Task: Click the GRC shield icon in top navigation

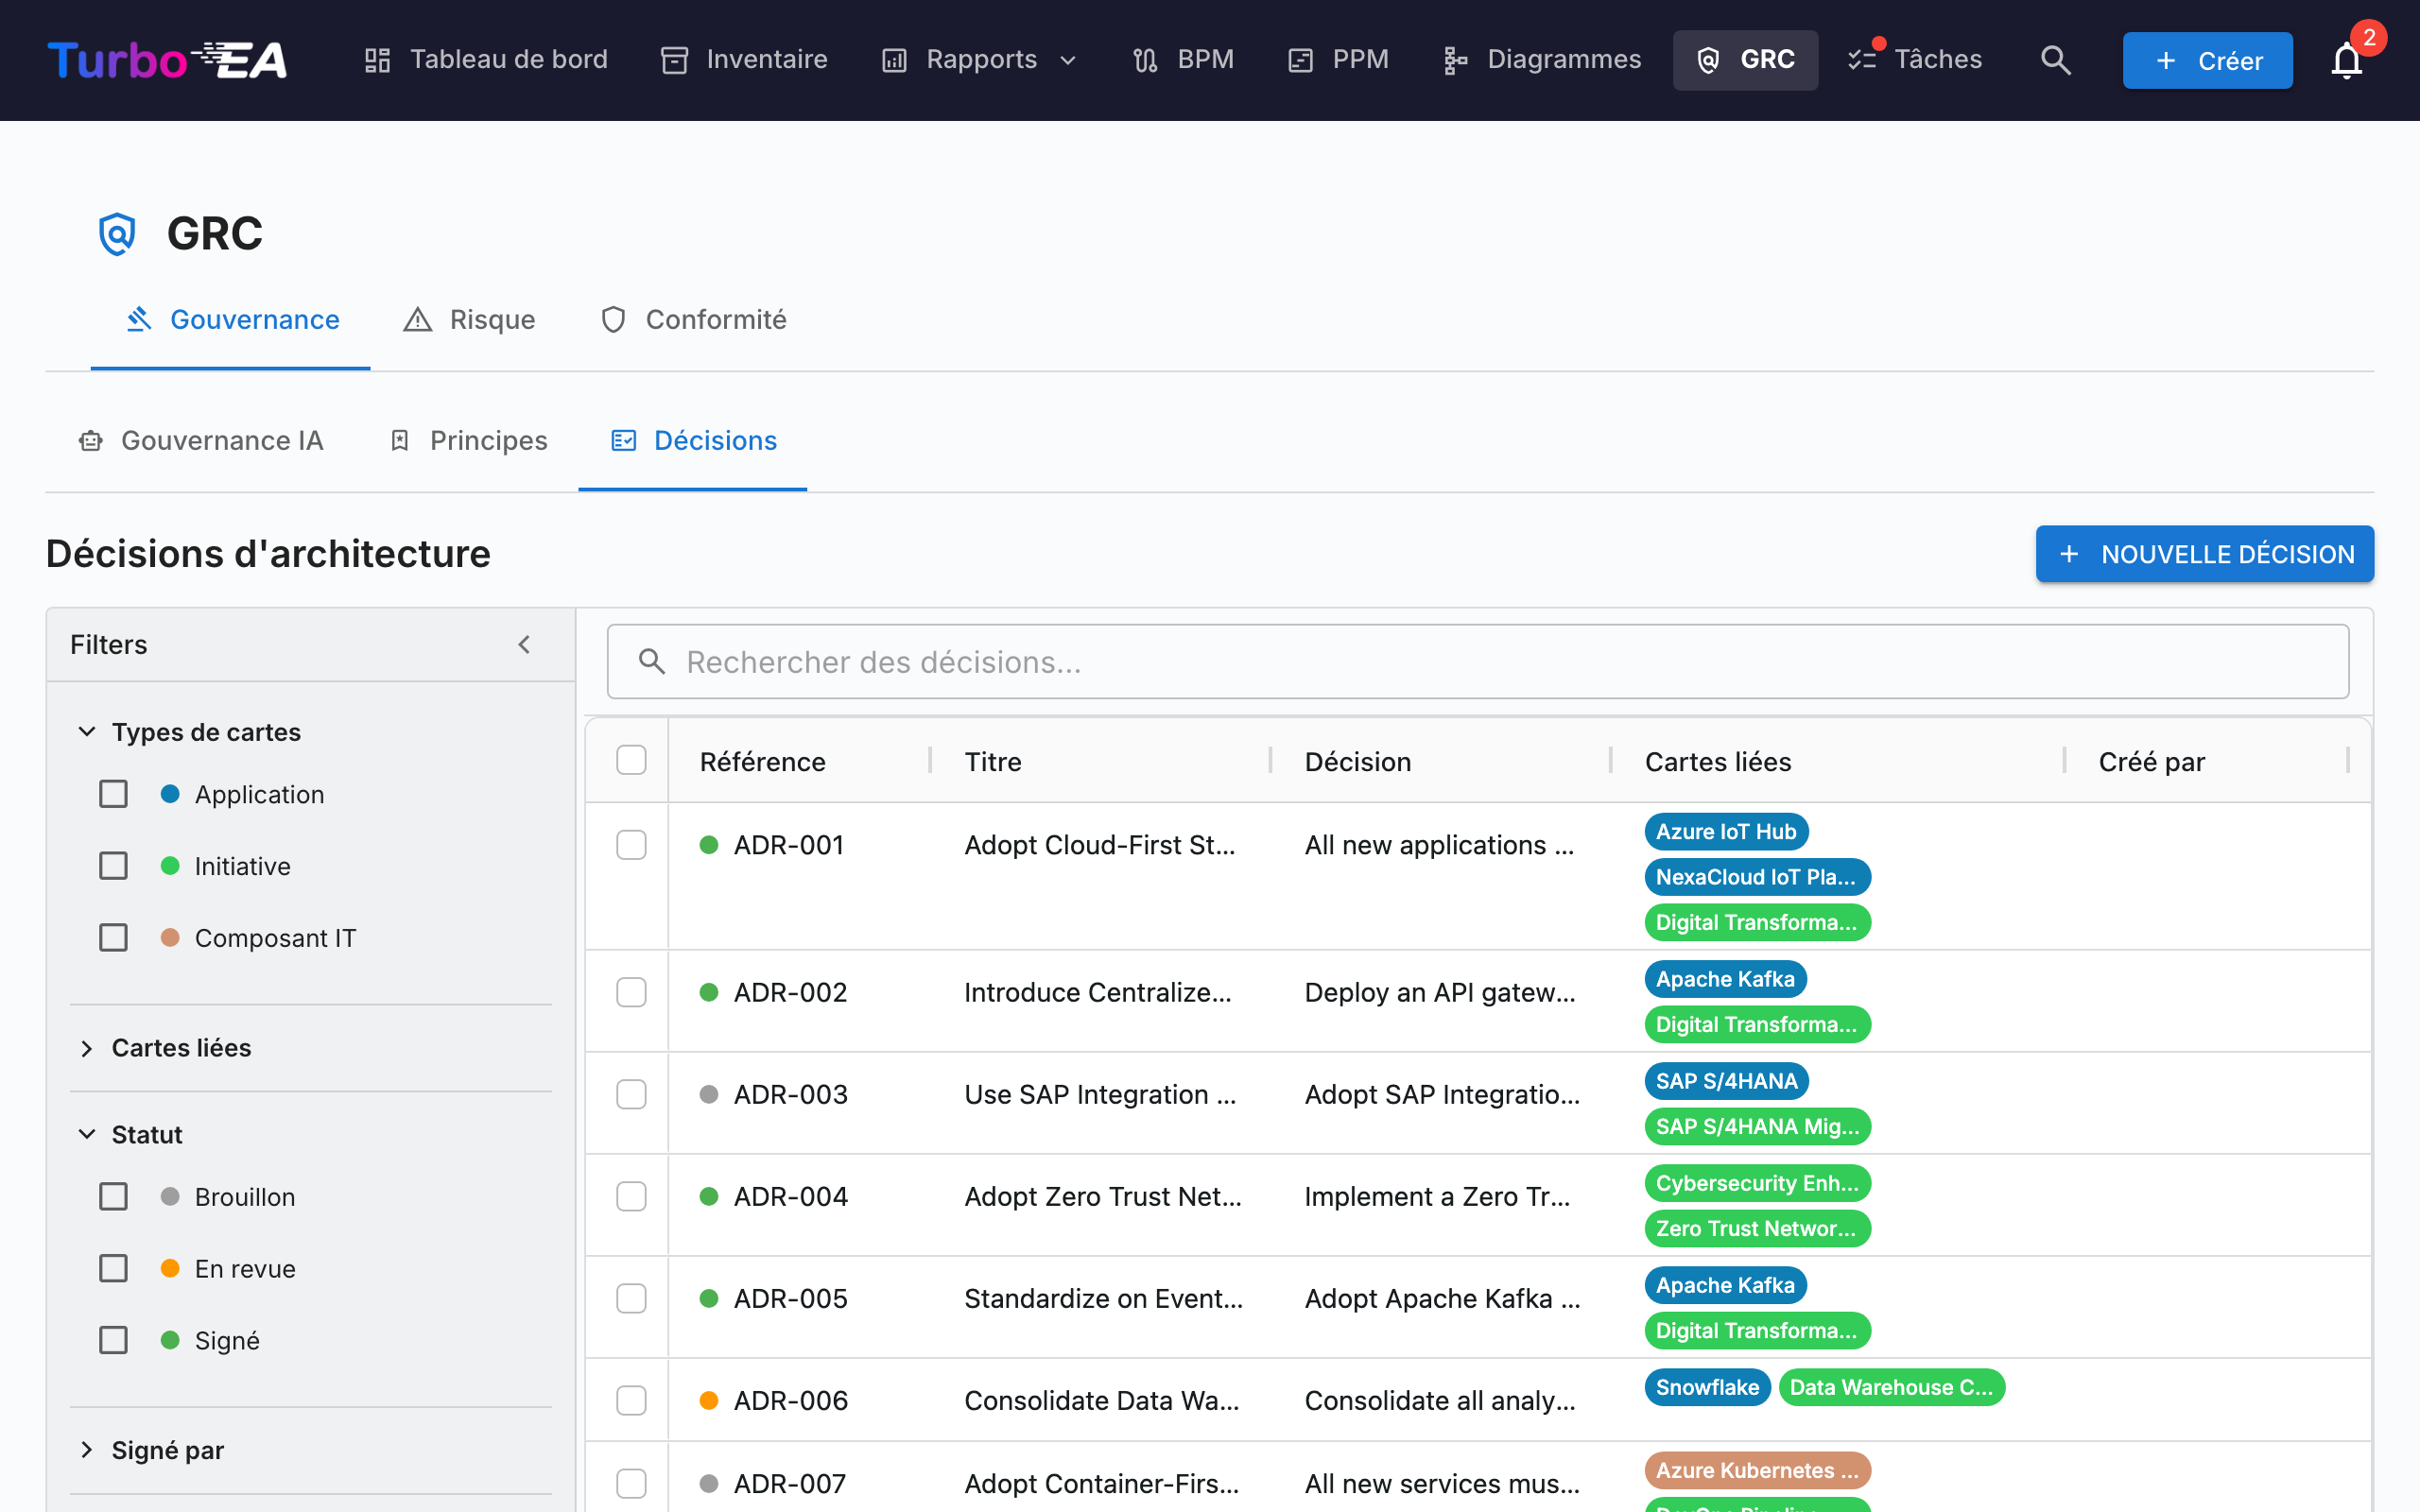Action: pos(1709,60)
